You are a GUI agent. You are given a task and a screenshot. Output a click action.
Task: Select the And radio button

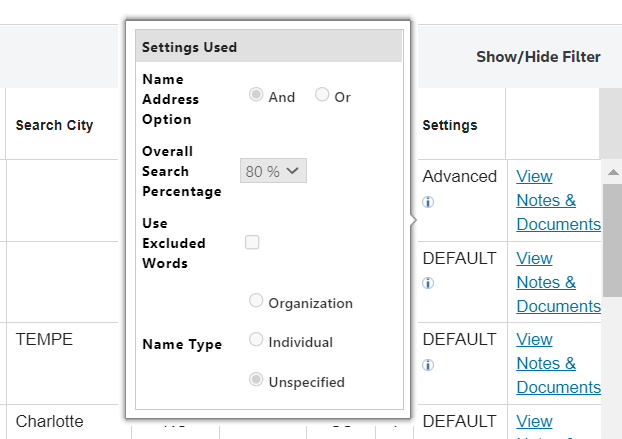256,96
